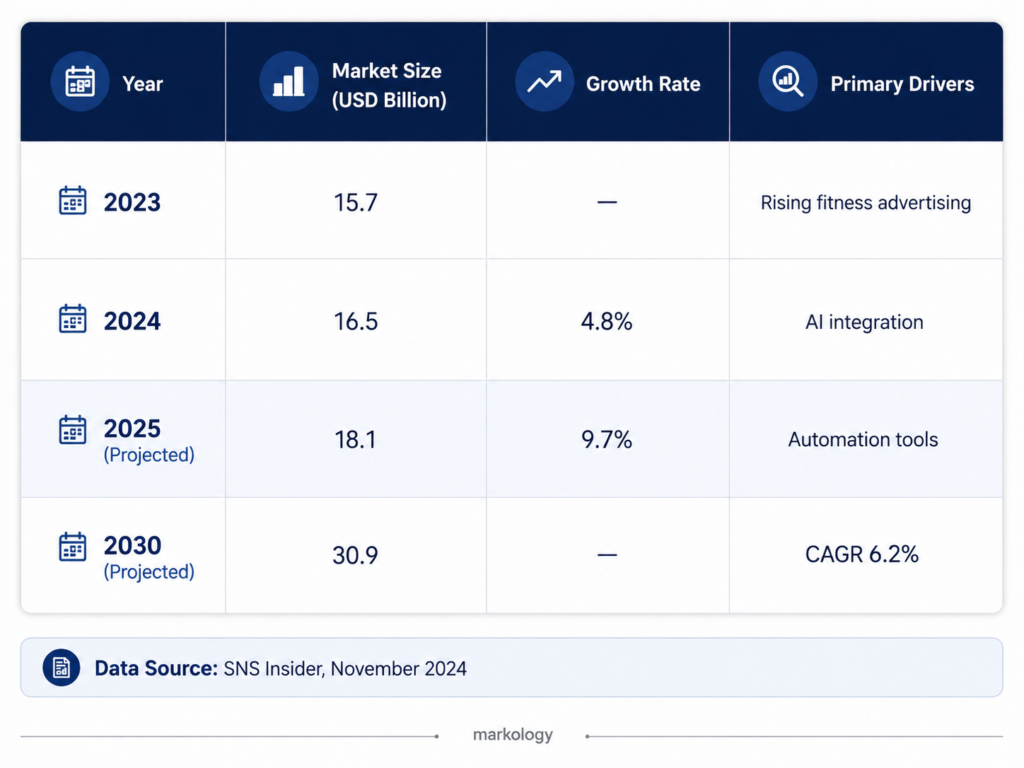Click the (Projected) label under 2025
Screen dimensions: 1024x768
[x=149, y=455]
